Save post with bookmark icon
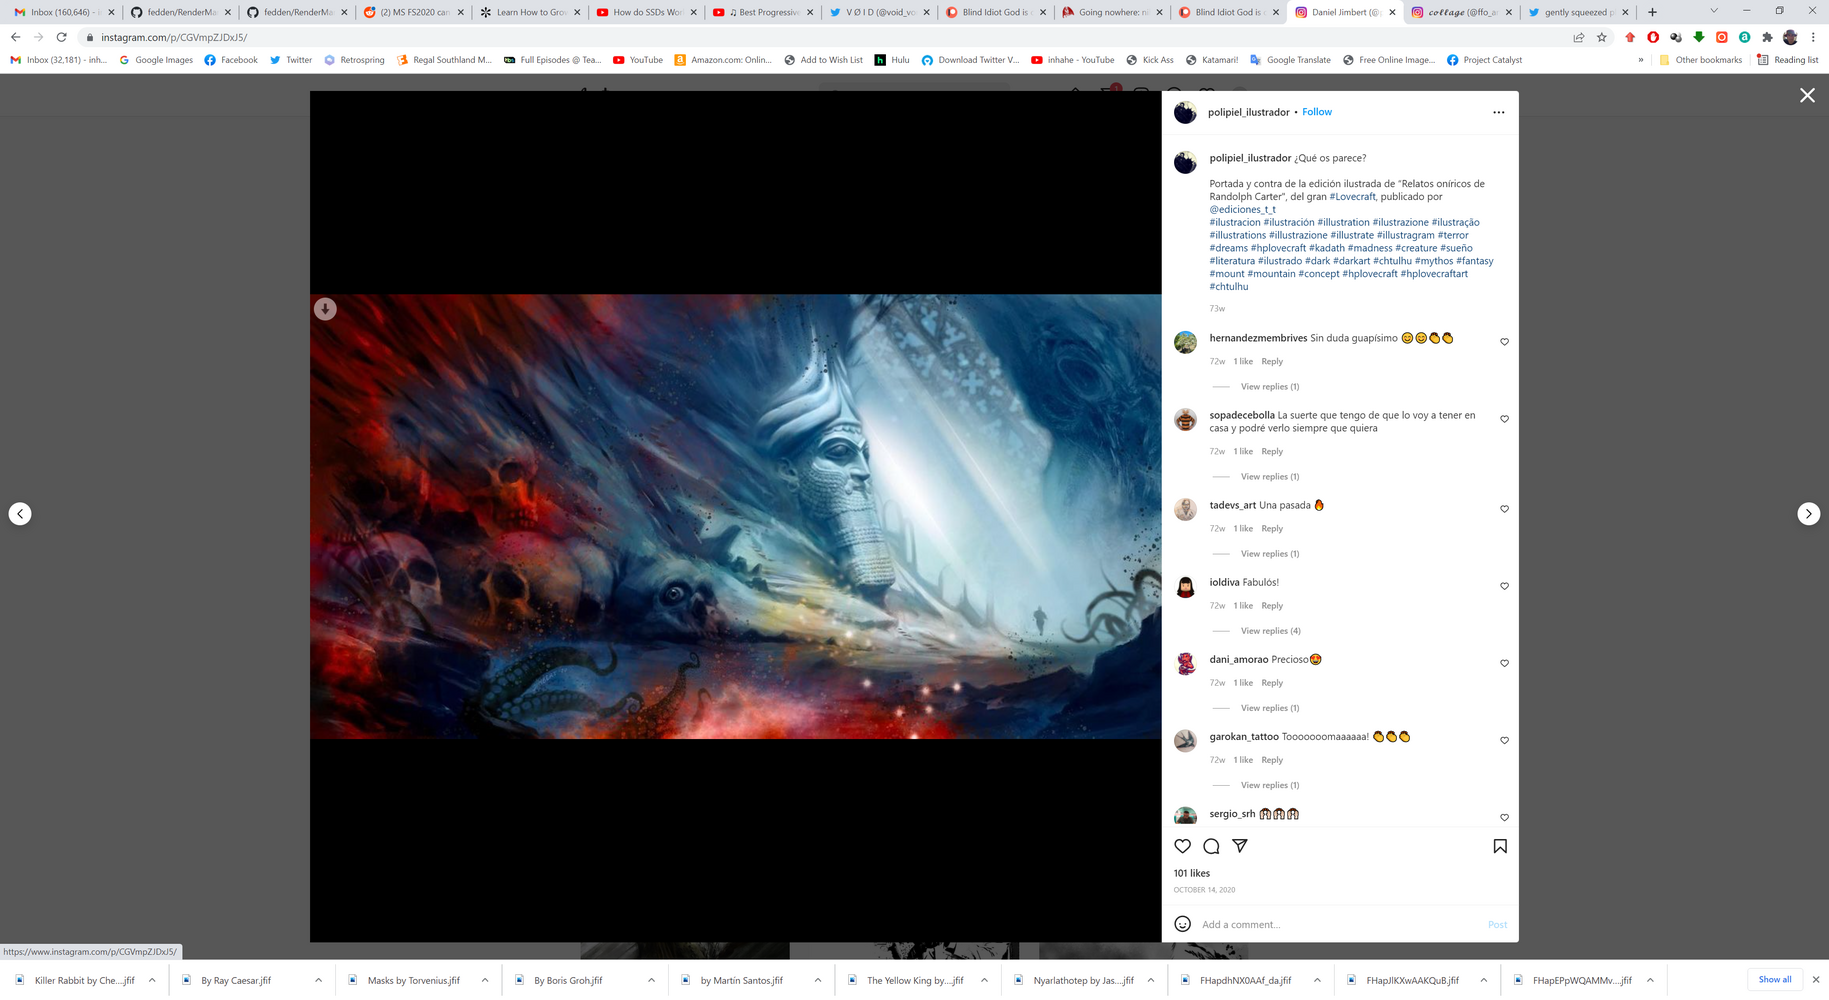 1500,846
